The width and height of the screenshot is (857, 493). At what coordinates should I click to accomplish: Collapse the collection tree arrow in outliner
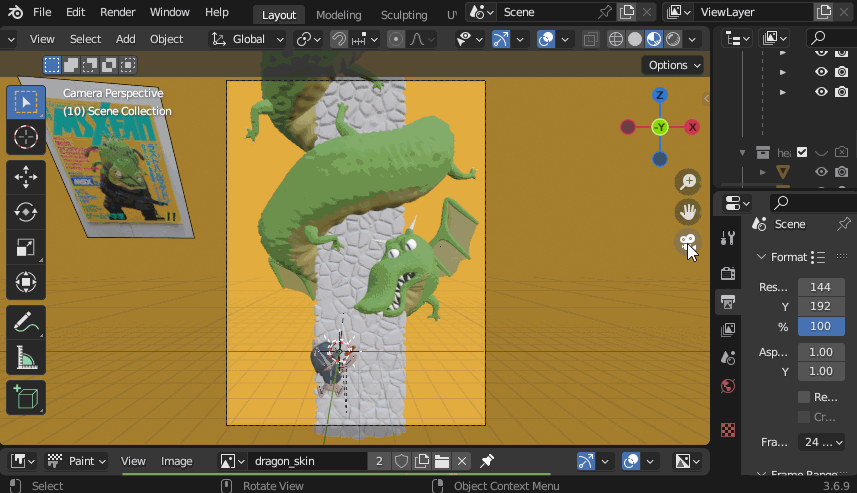point(742,153)
